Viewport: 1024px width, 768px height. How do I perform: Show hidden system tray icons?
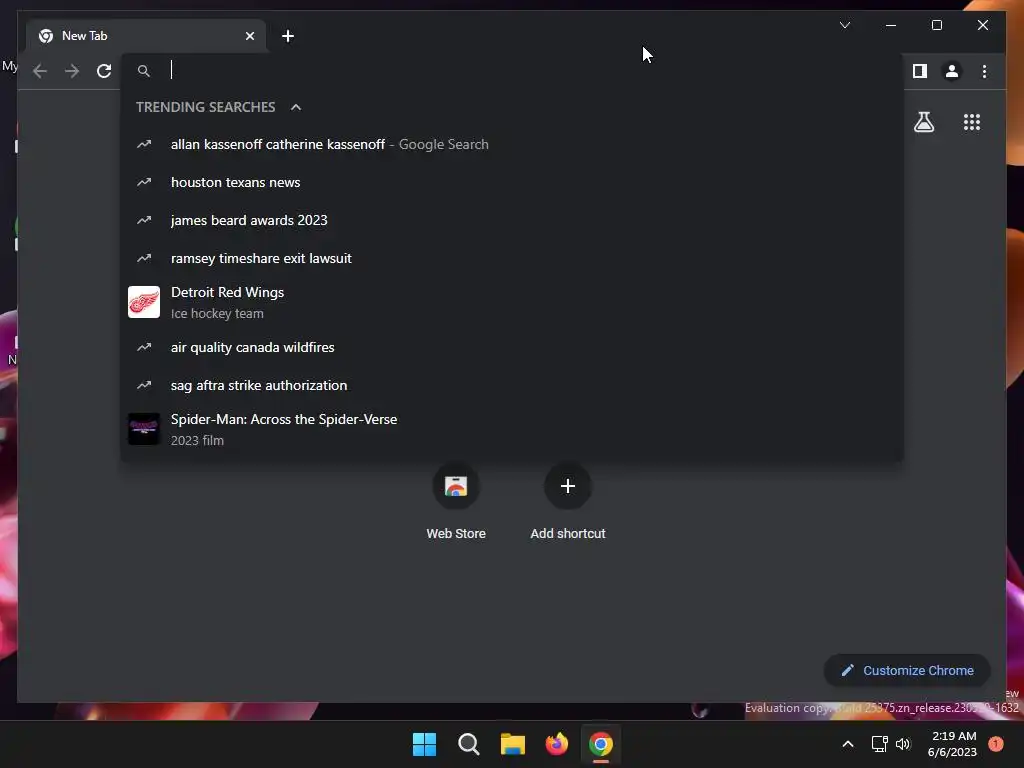click(x=848, y=744)
